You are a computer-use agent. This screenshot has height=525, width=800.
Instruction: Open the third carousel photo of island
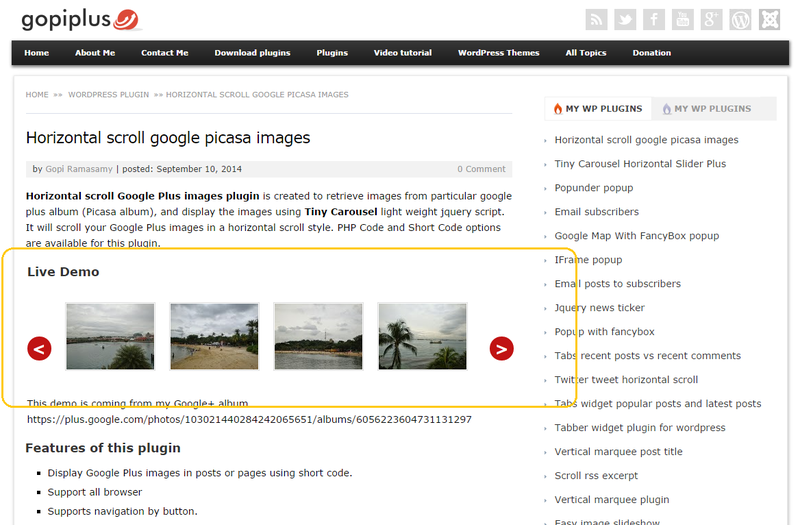coord(318,336)
